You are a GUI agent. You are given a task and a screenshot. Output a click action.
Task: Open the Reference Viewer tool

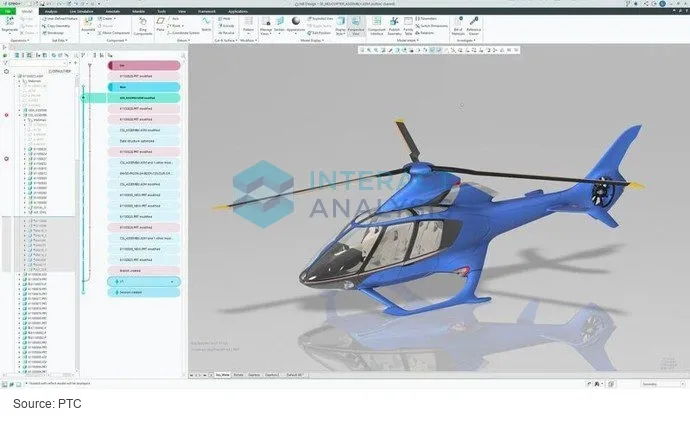[x=473, y=26]
